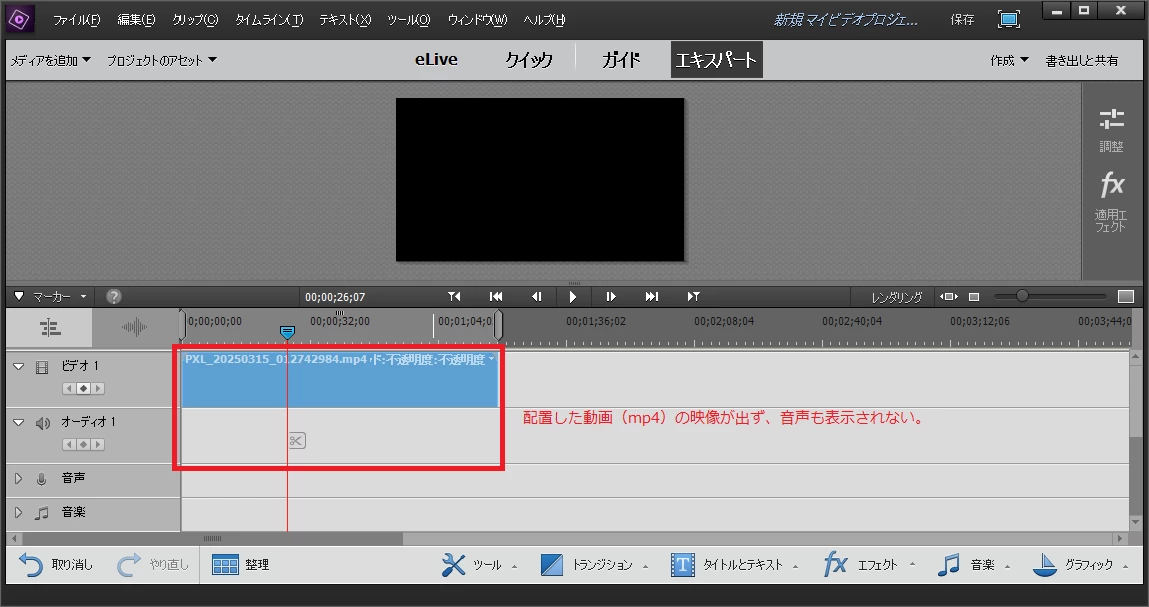Step back one frame
The height and width of the screenshot is (607, 1149).
[536, 296]
